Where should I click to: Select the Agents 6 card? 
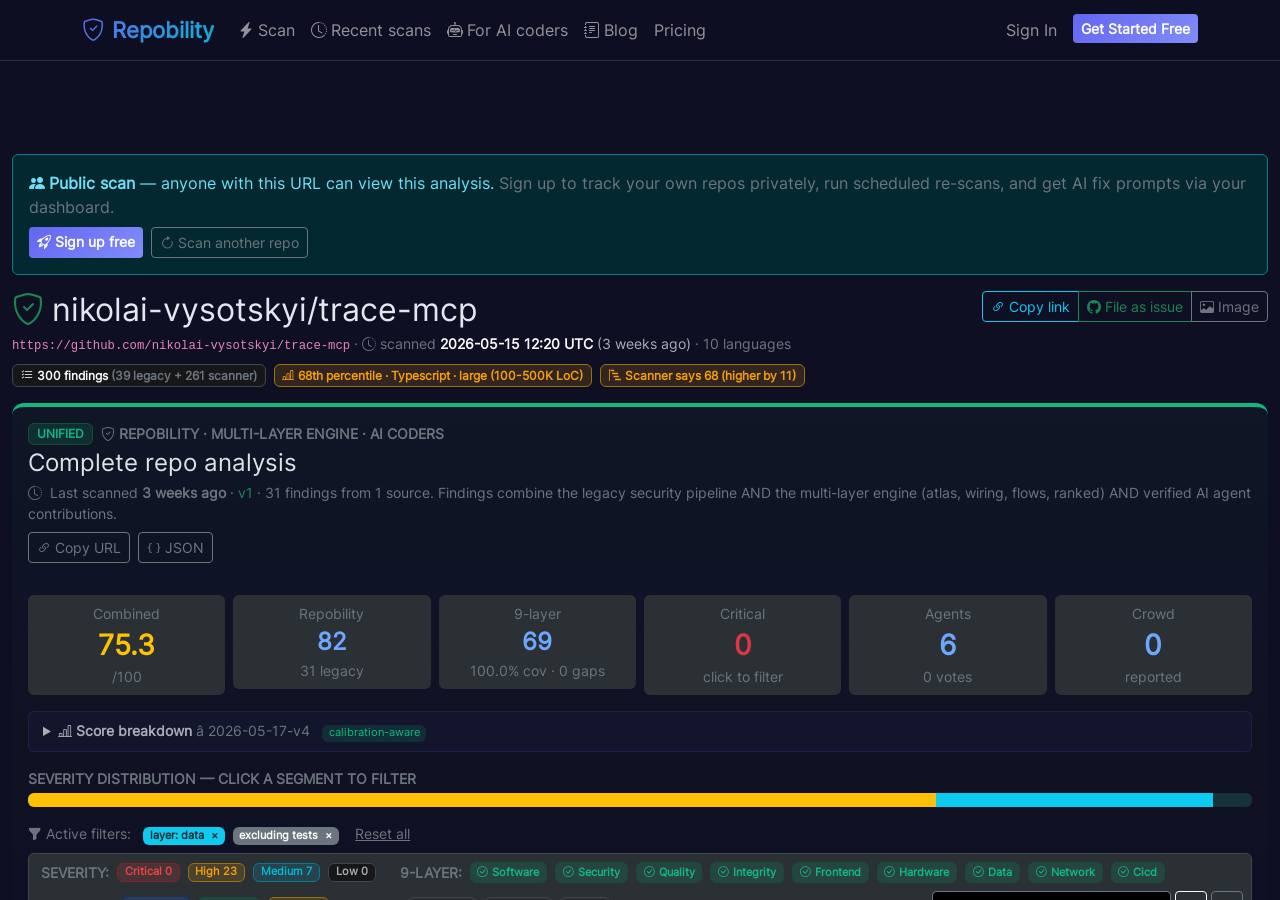(948, 645)
